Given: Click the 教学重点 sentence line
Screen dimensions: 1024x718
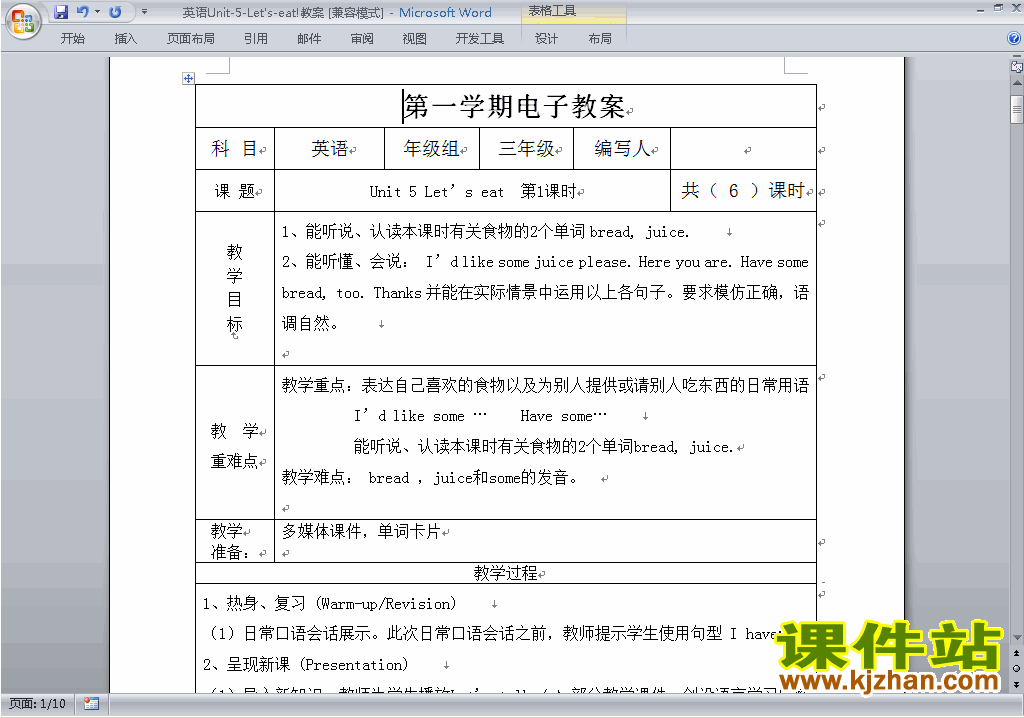Looking at the screenshot, I should (x=545, y=385).
